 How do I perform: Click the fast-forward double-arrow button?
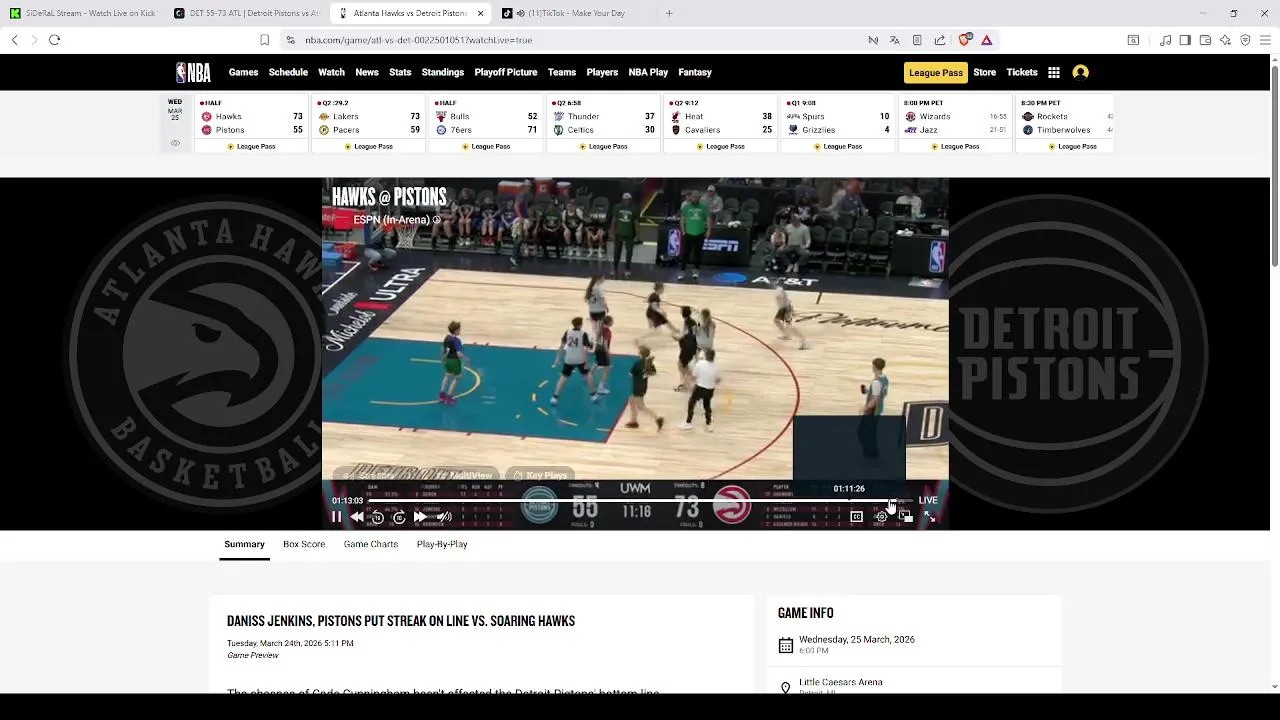420,517
